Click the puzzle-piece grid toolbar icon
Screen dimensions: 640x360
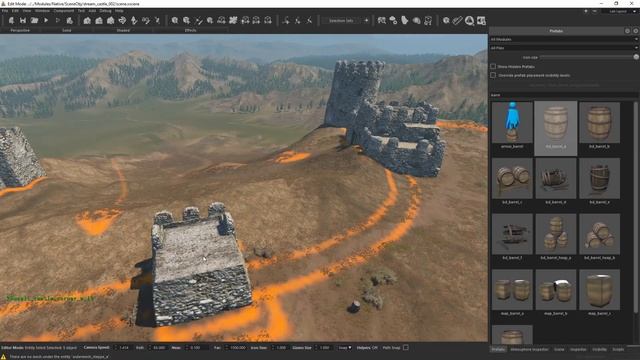[233, 20]
